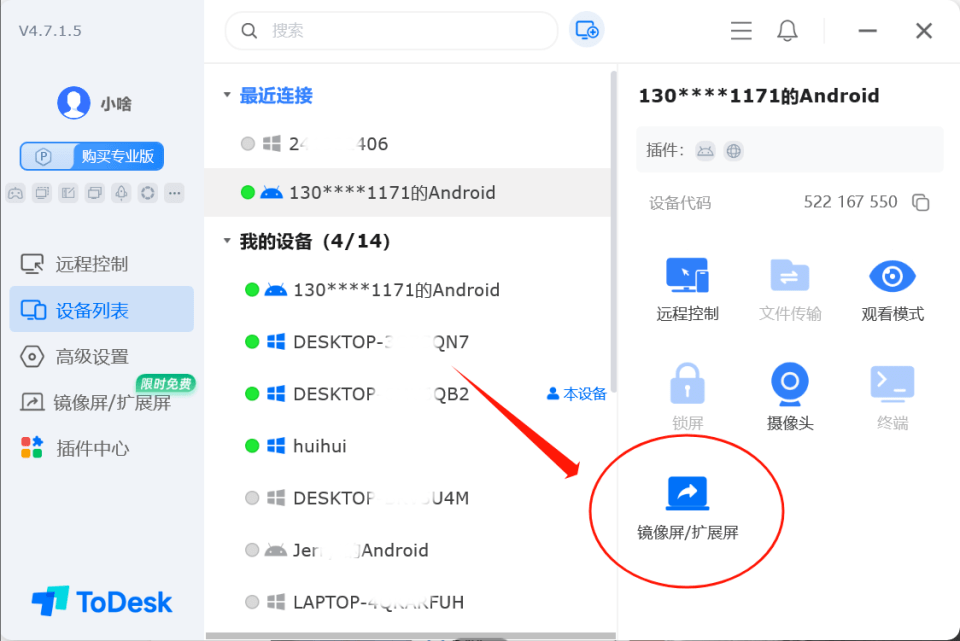Select 设备列表 in the left sidebar
This screenshot has width=960, height=641.
(x=102, y=310)
